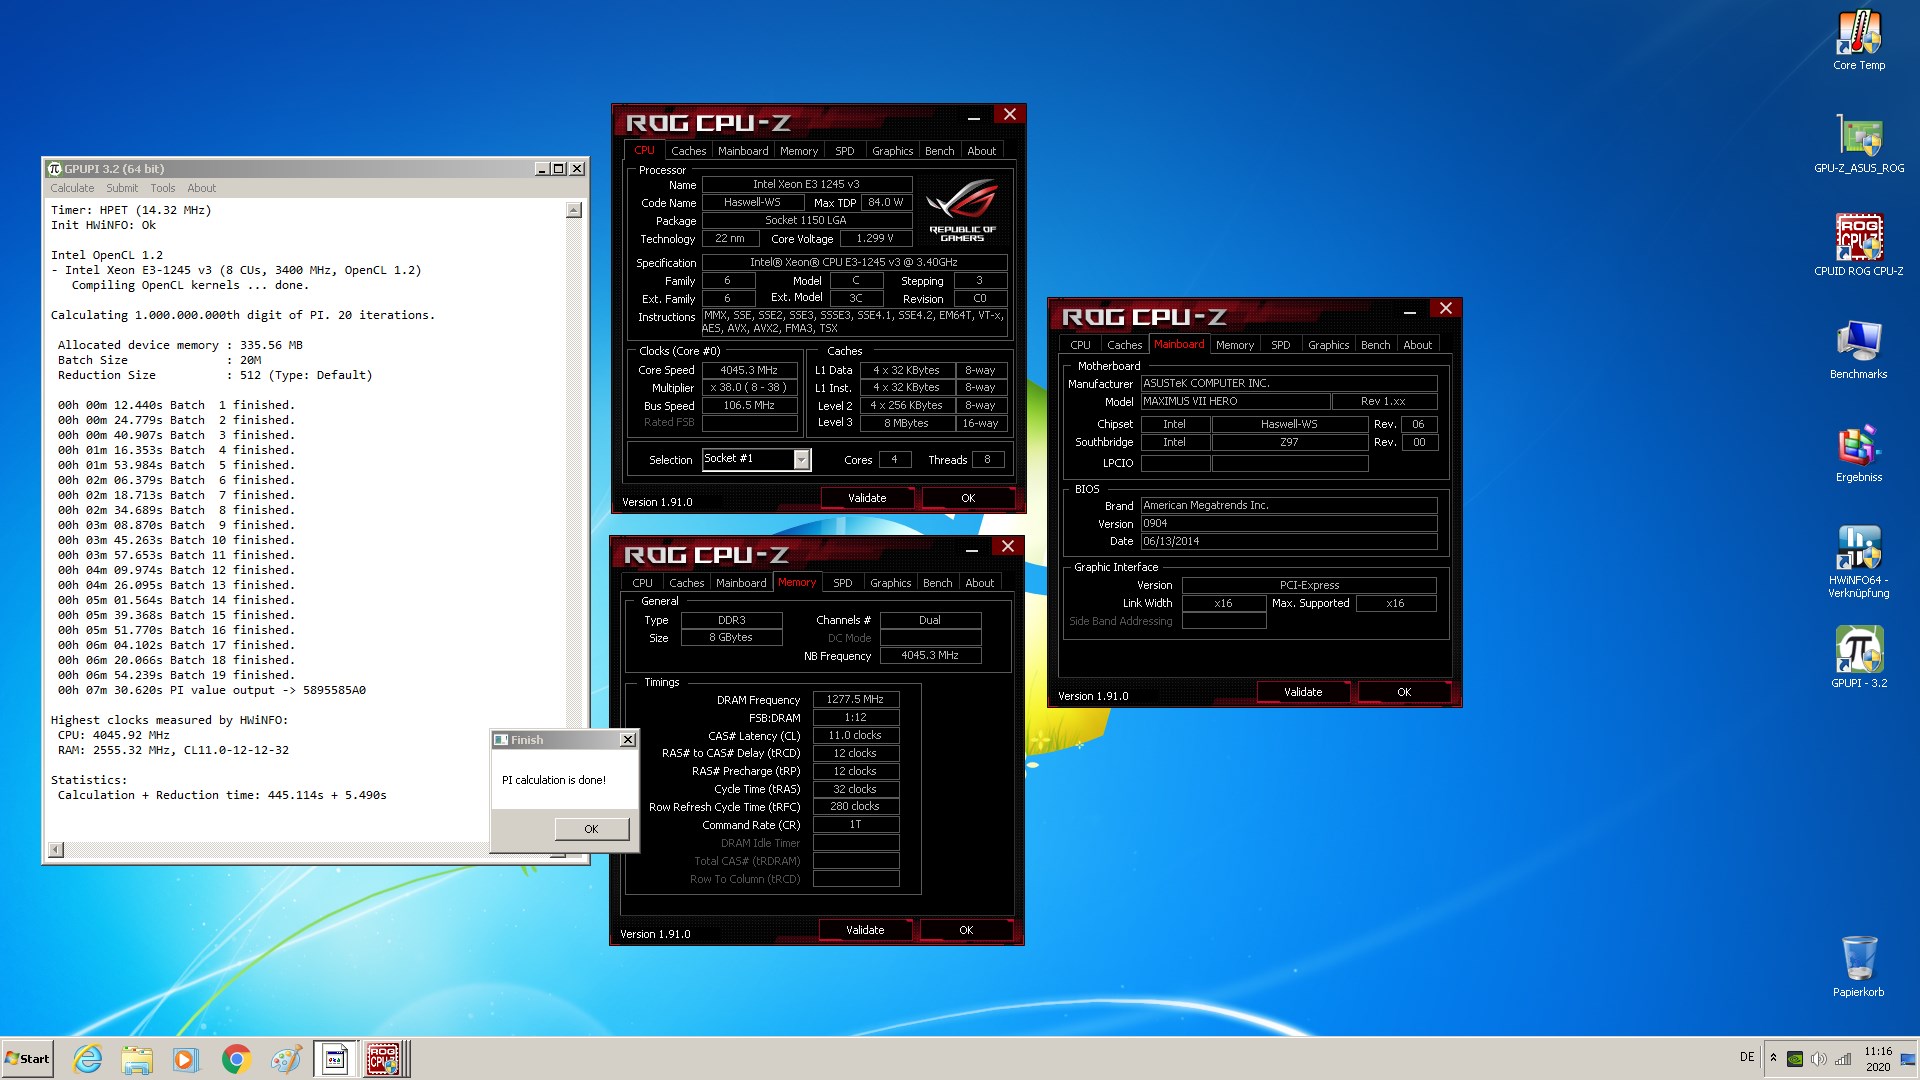Viewport: 1920px width, 1080px height.
Task: Click GPUPI log scrollbar up arrow
Action: pyautogui.click(x=574, y=210)
